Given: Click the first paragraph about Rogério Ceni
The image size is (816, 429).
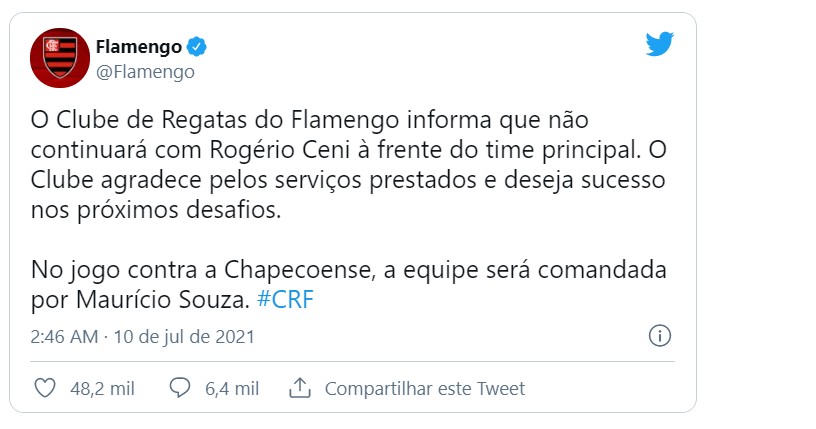Looking at the screenshot, I should [x=349, y=165].
